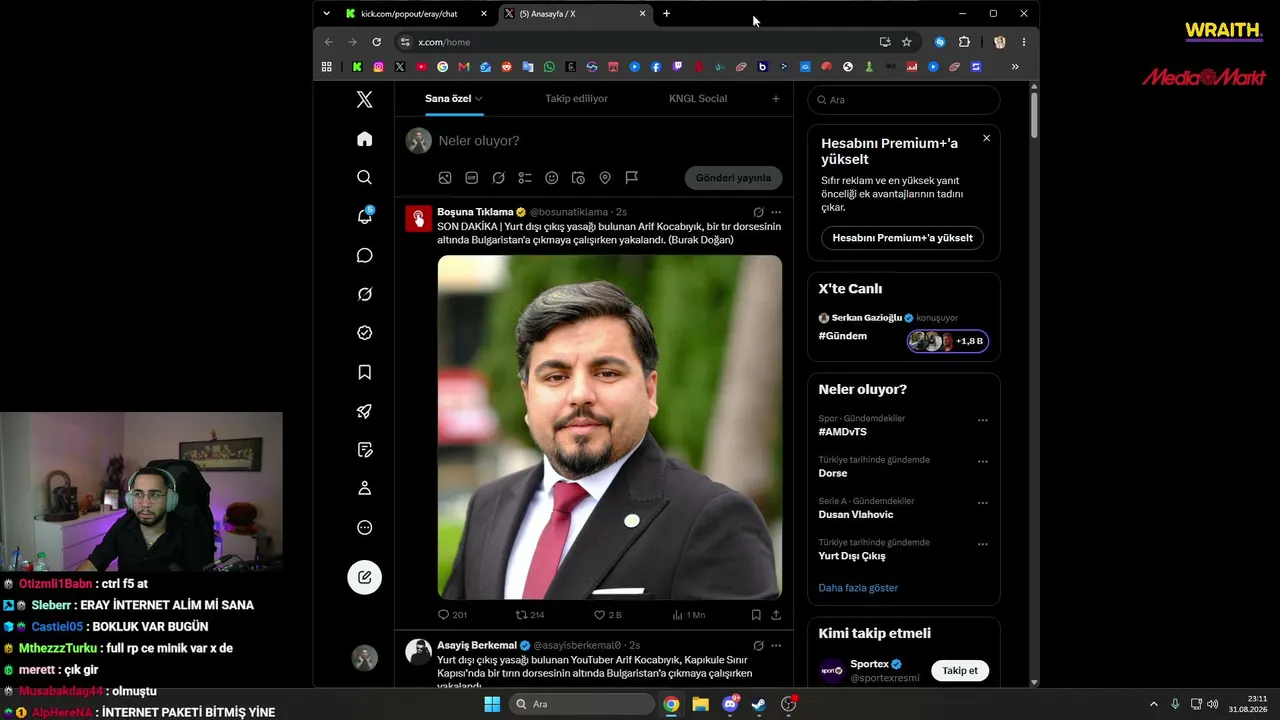Follow Sportex with Takip et

coord(960,671)
